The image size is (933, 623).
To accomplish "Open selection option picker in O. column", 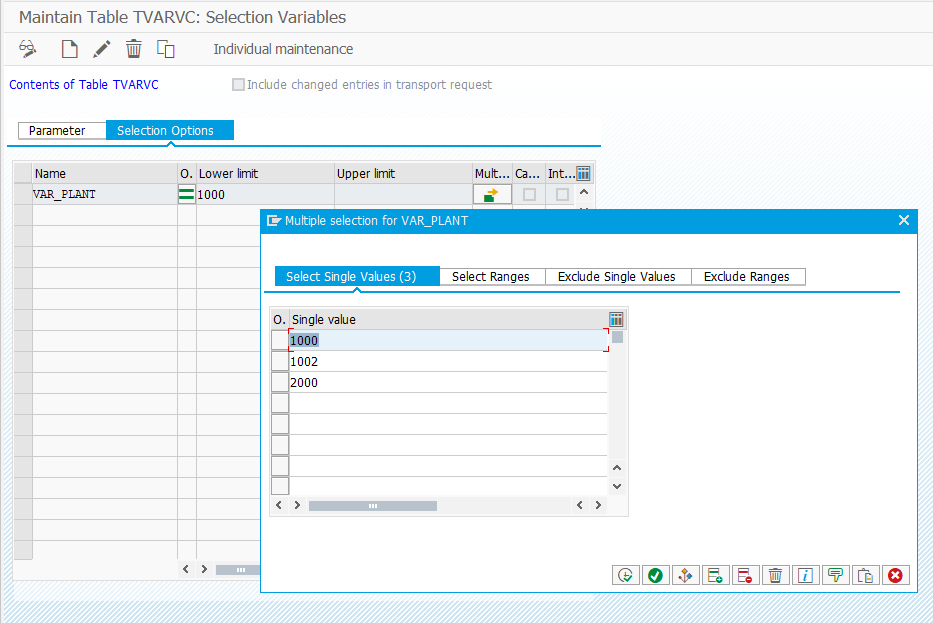I will click(x=186, y=194).
